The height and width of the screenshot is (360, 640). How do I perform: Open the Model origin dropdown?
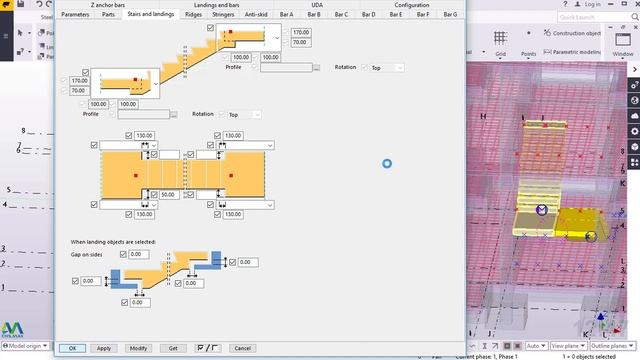tap(25, 346)
